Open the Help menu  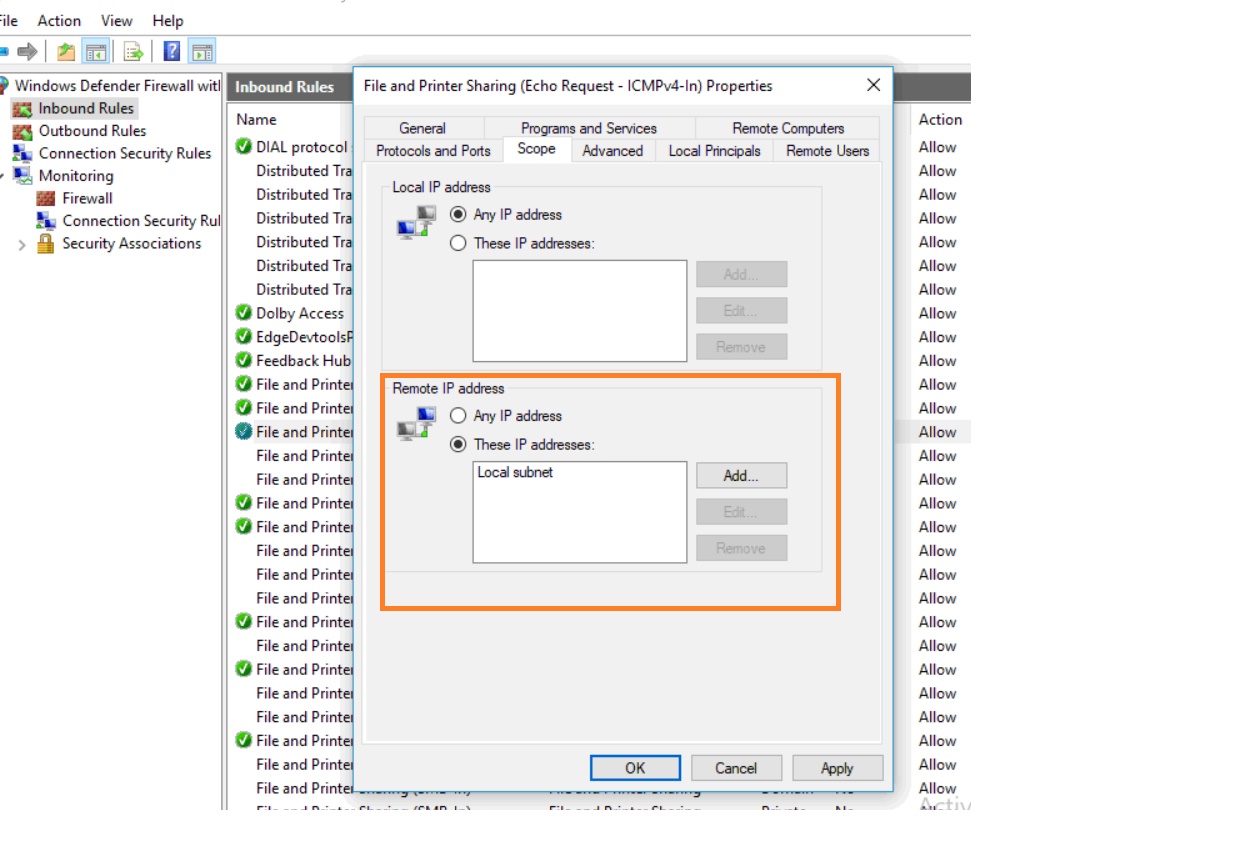point(168,20)
